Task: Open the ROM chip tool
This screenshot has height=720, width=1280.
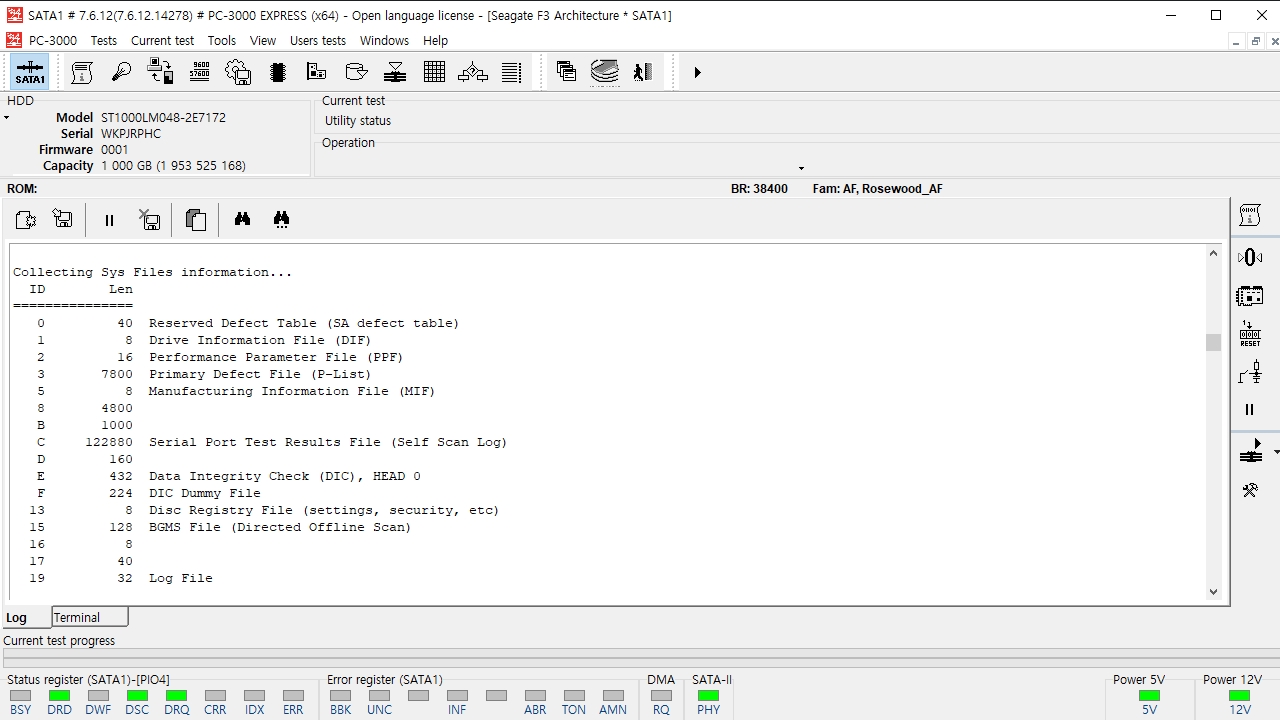Action: click(278, 72)
